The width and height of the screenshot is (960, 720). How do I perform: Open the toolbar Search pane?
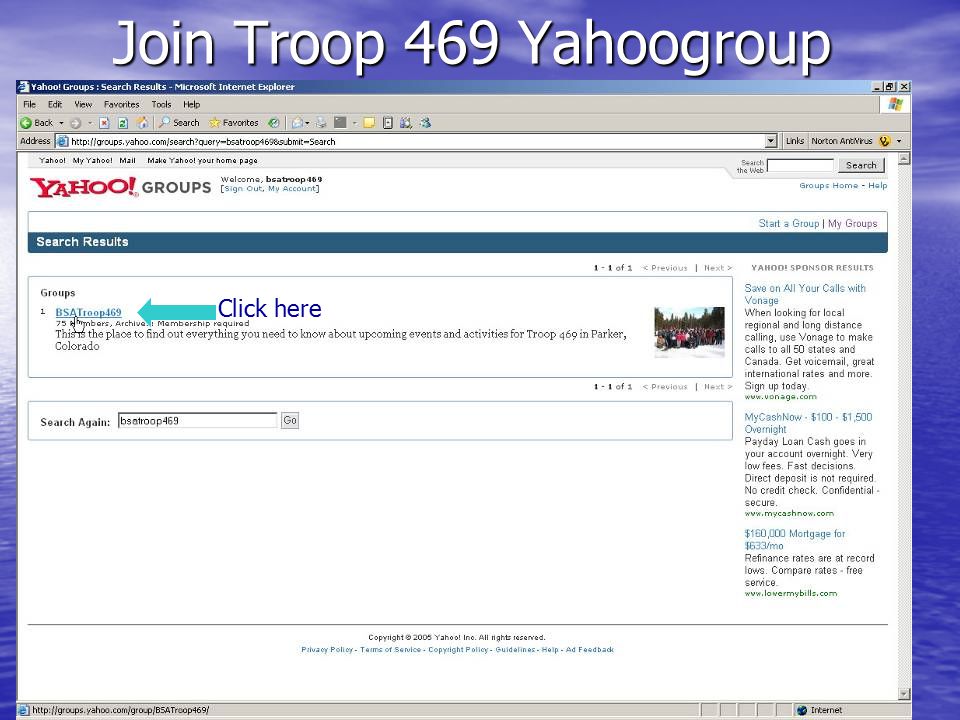(x=179, y=123)
